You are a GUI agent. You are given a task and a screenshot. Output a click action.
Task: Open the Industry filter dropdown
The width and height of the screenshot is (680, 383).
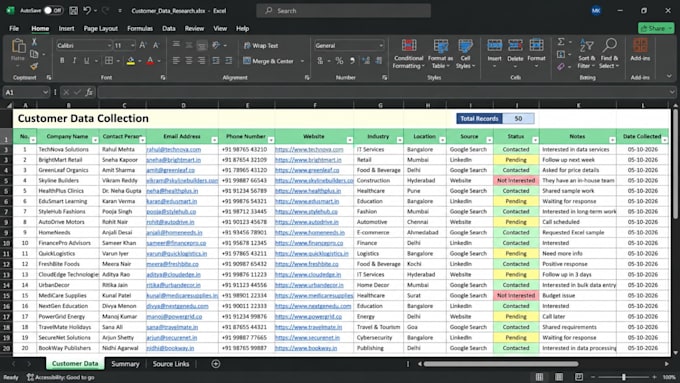tap(399, 140)
